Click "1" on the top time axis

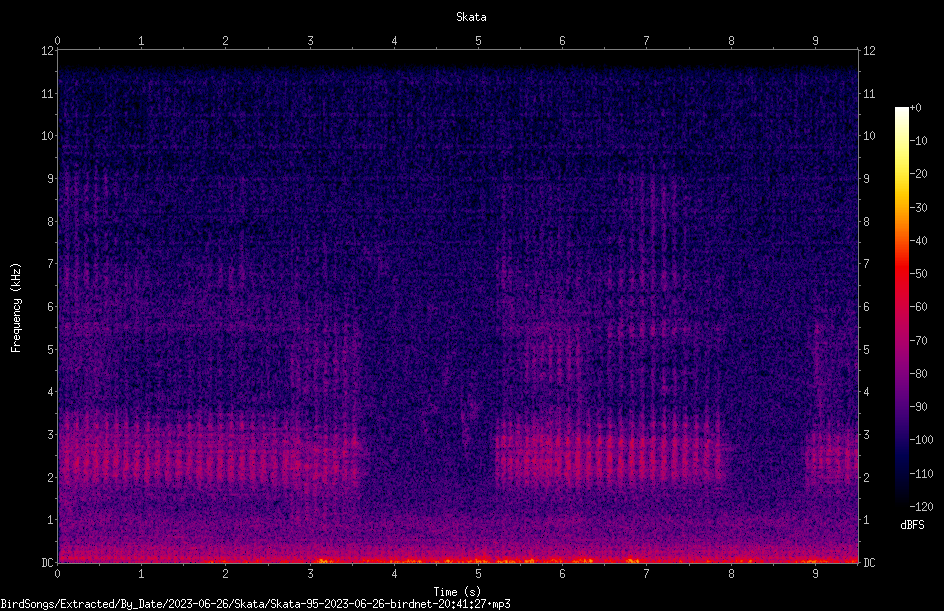click(x=141, y=41)
